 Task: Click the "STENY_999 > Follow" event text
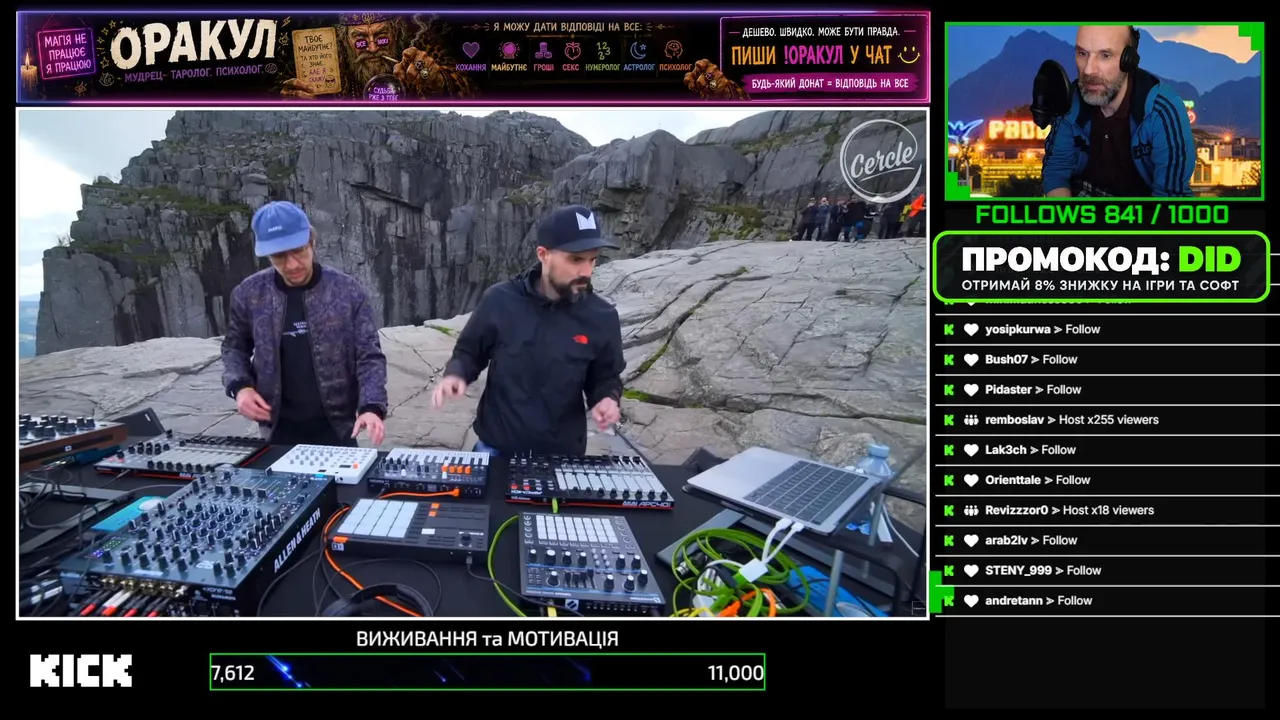tap(1043, 570)
